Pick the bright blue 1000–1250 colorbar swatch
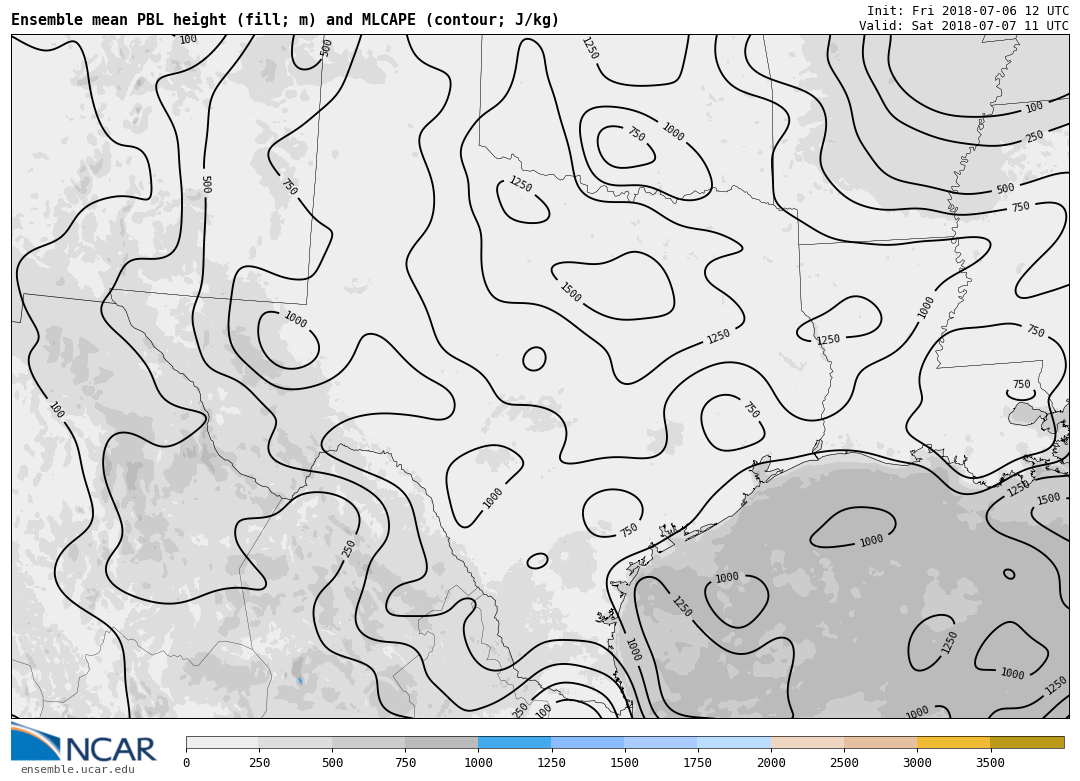Screen dimensions: 1080x781 coord(514,743)
